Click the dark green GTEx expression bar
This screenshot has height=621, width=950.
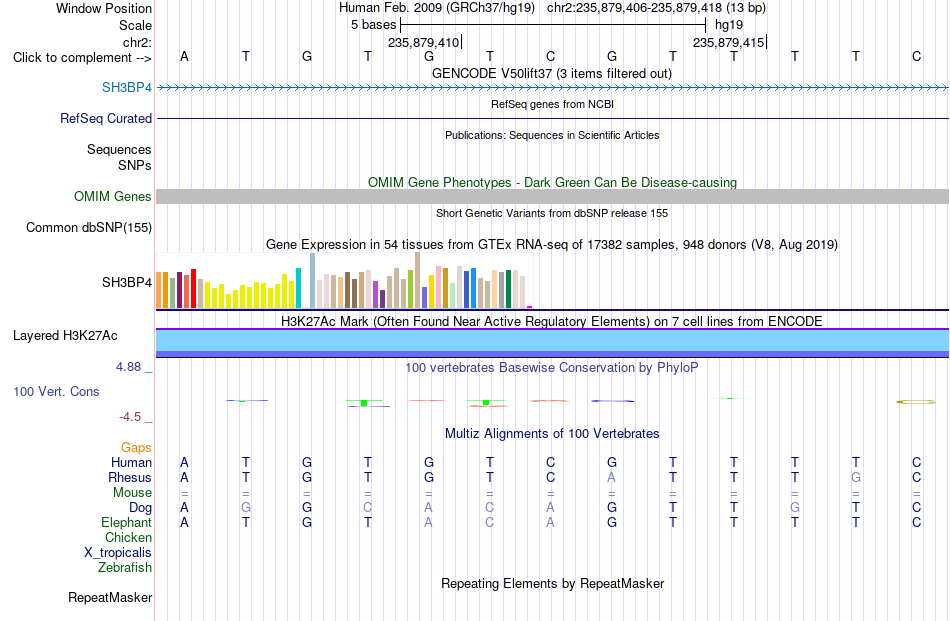coord(508,289)
